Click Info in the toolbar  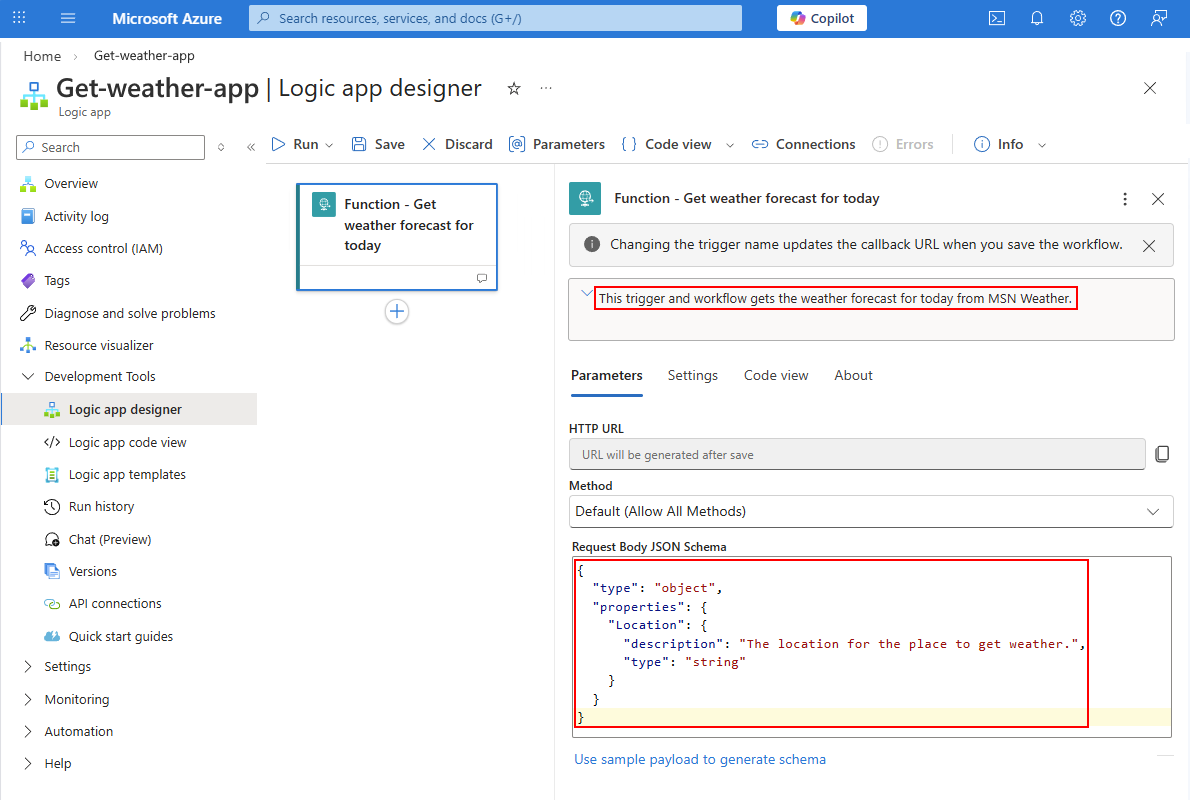click(x=999, y=144)
